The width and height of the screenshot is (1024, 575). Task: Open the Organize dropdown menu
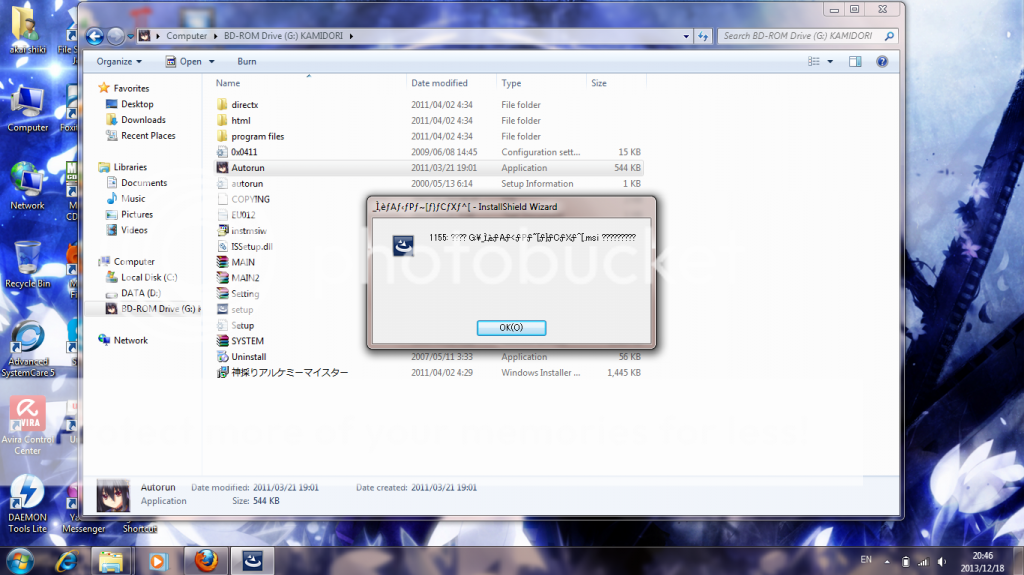pos(119,61)
